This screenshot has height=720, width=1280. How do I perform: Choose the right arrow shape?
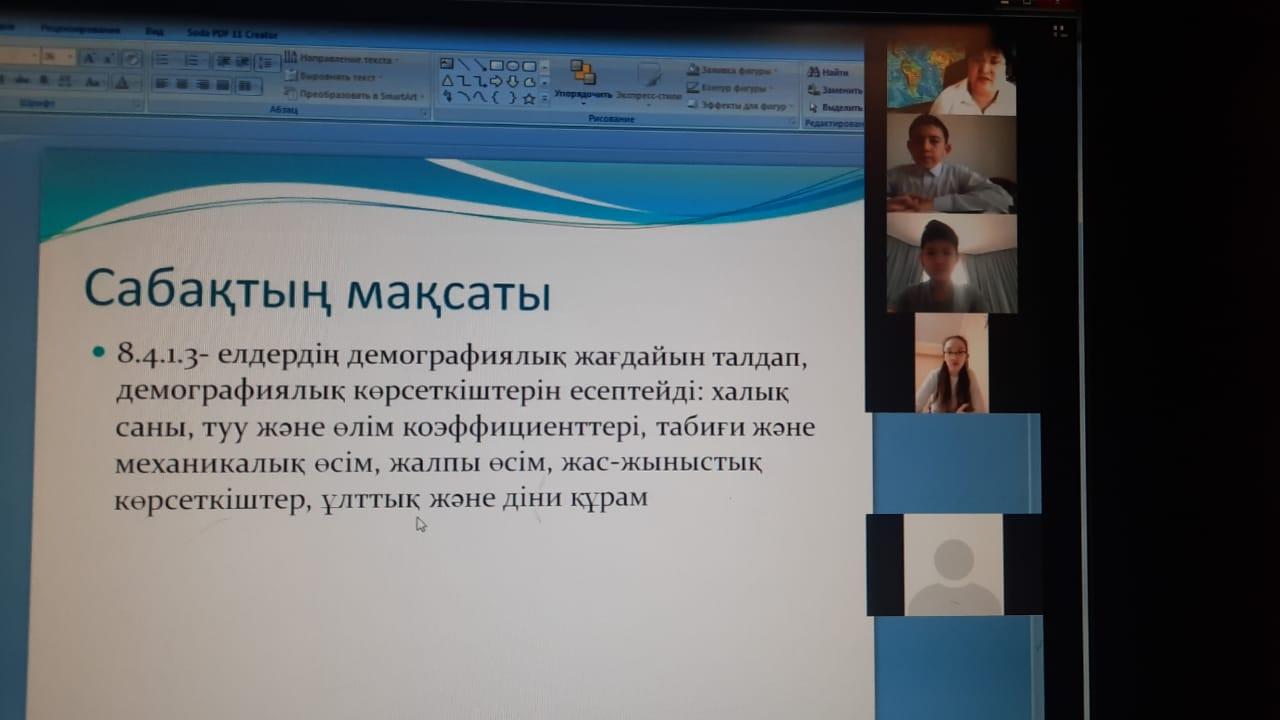point(497,82)
